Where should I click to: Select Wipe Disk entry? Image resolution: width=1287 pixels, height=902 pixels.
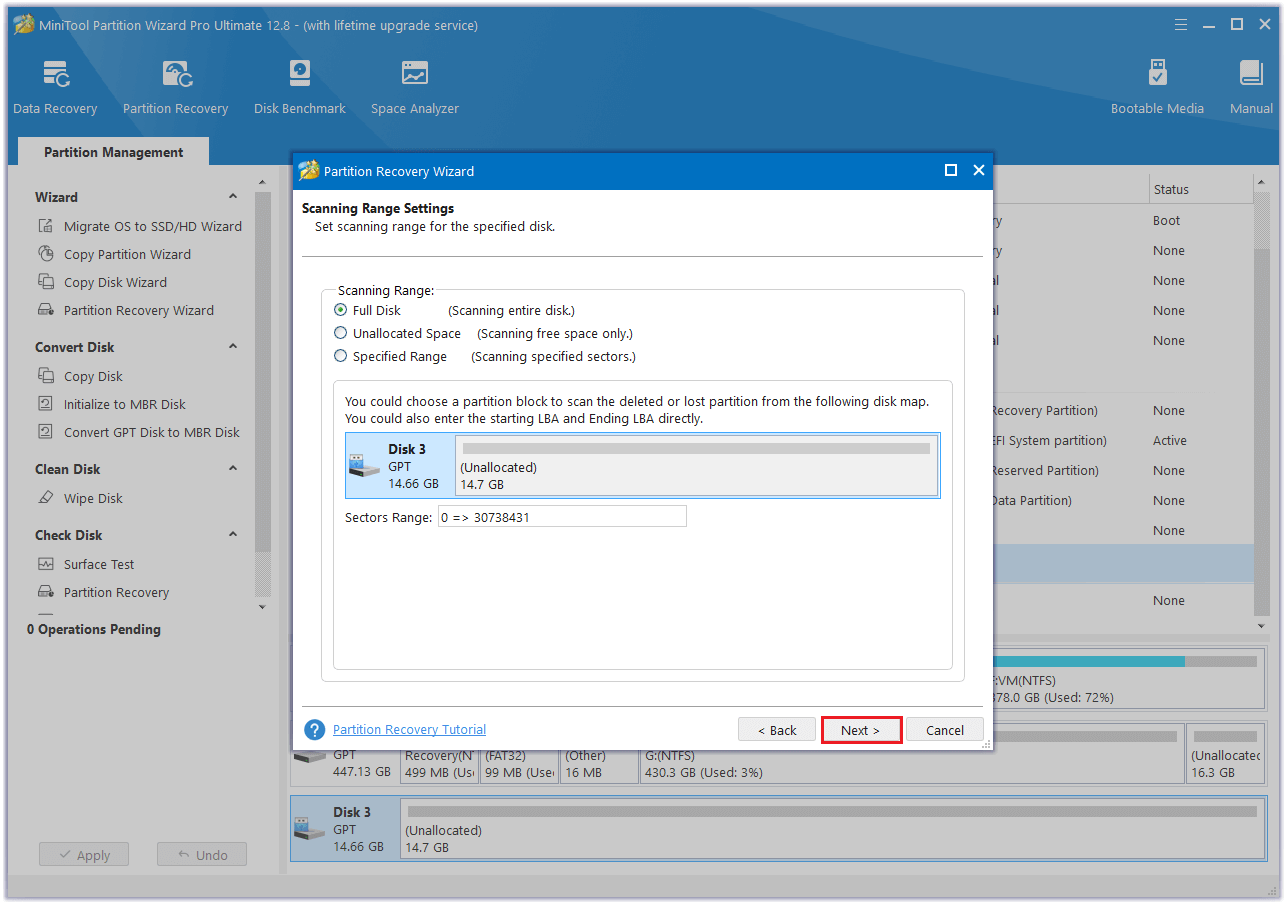coord(93,498)
